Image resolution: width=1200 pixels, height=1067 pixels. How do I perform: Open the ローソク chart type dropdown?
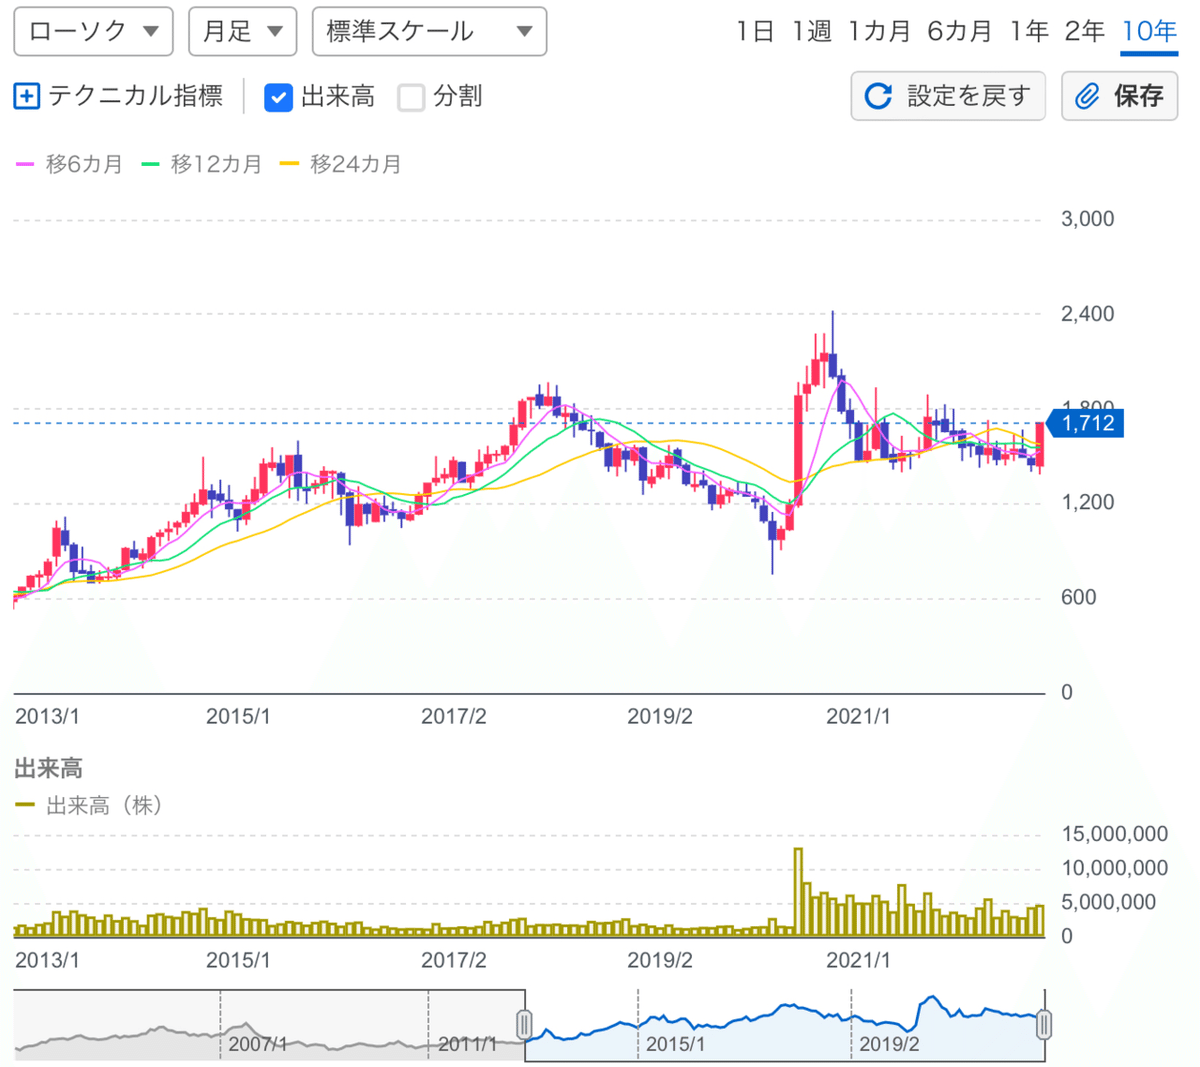click(x=93, y=31)
